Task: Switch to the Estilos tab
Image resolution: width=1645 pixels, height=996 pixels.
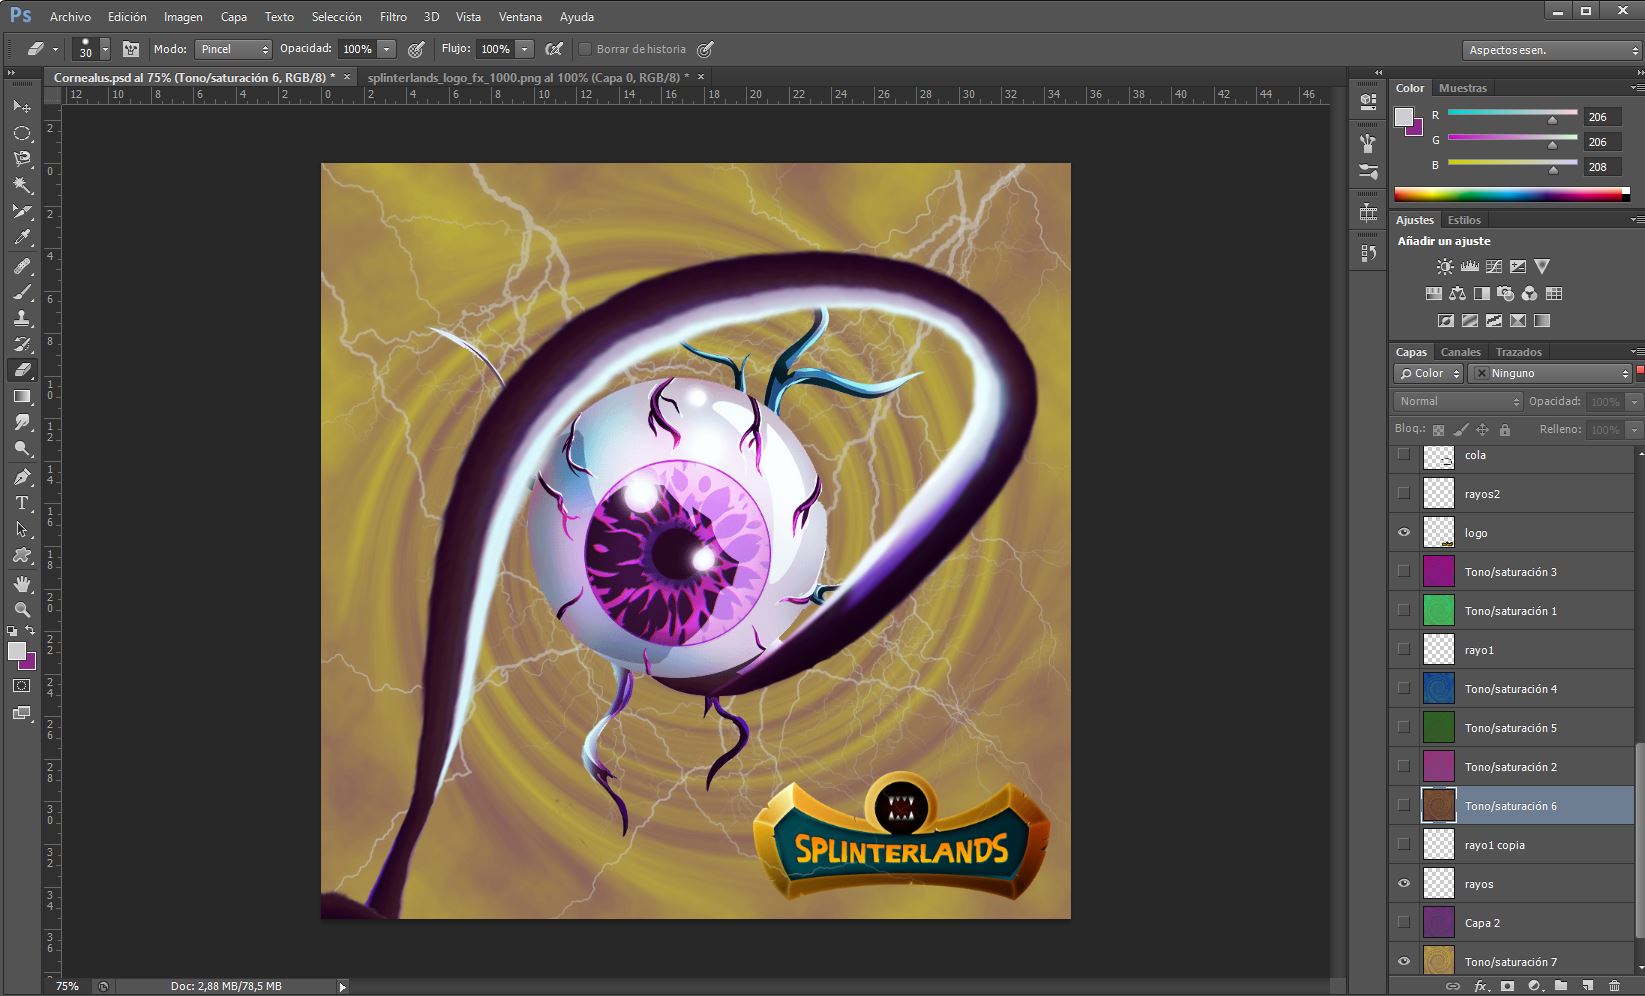Action: tap(1464, 220)
